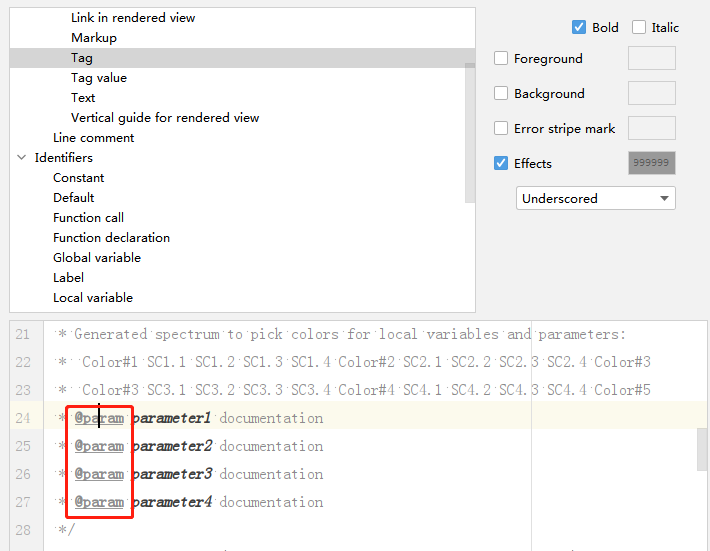Viewport: 710px width, 551px height.
Task: Uncheck the Bold checkbox
Action: tap(579, 27)
